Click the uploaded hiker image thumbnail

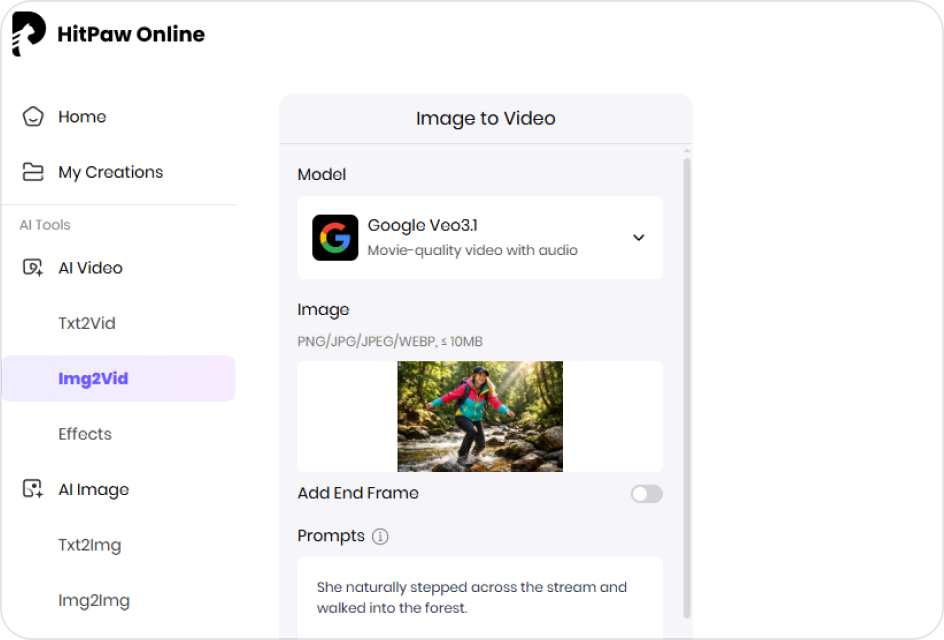click(x=479, y=416)
